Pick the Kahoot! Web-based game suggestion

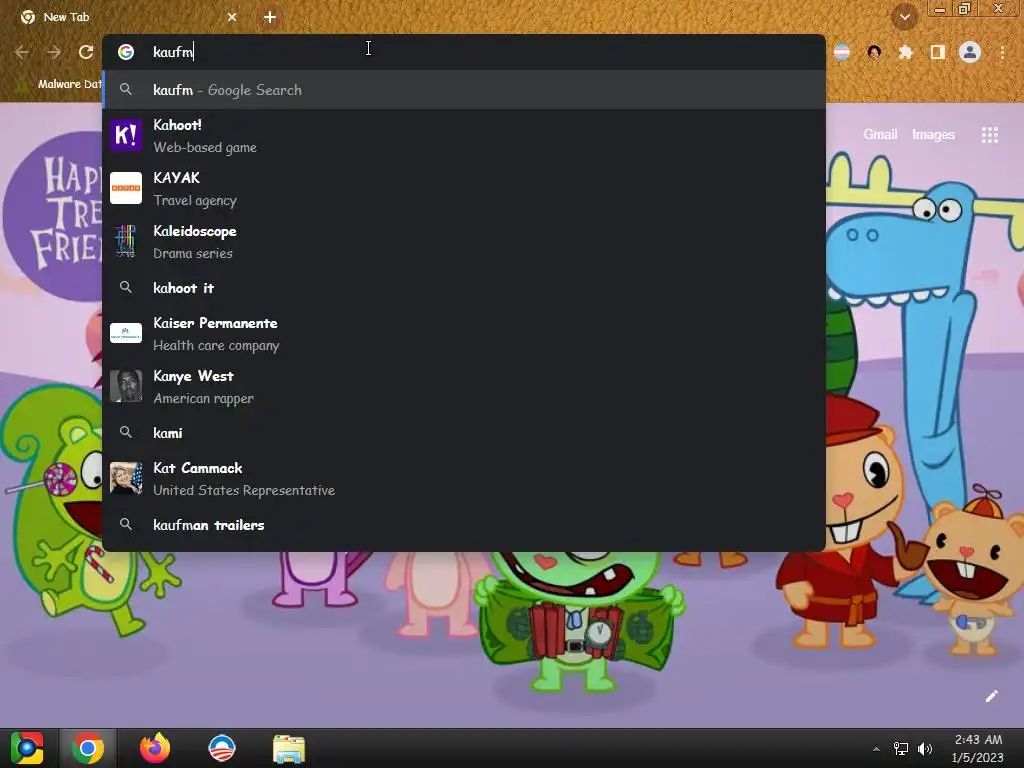point(464,136)
